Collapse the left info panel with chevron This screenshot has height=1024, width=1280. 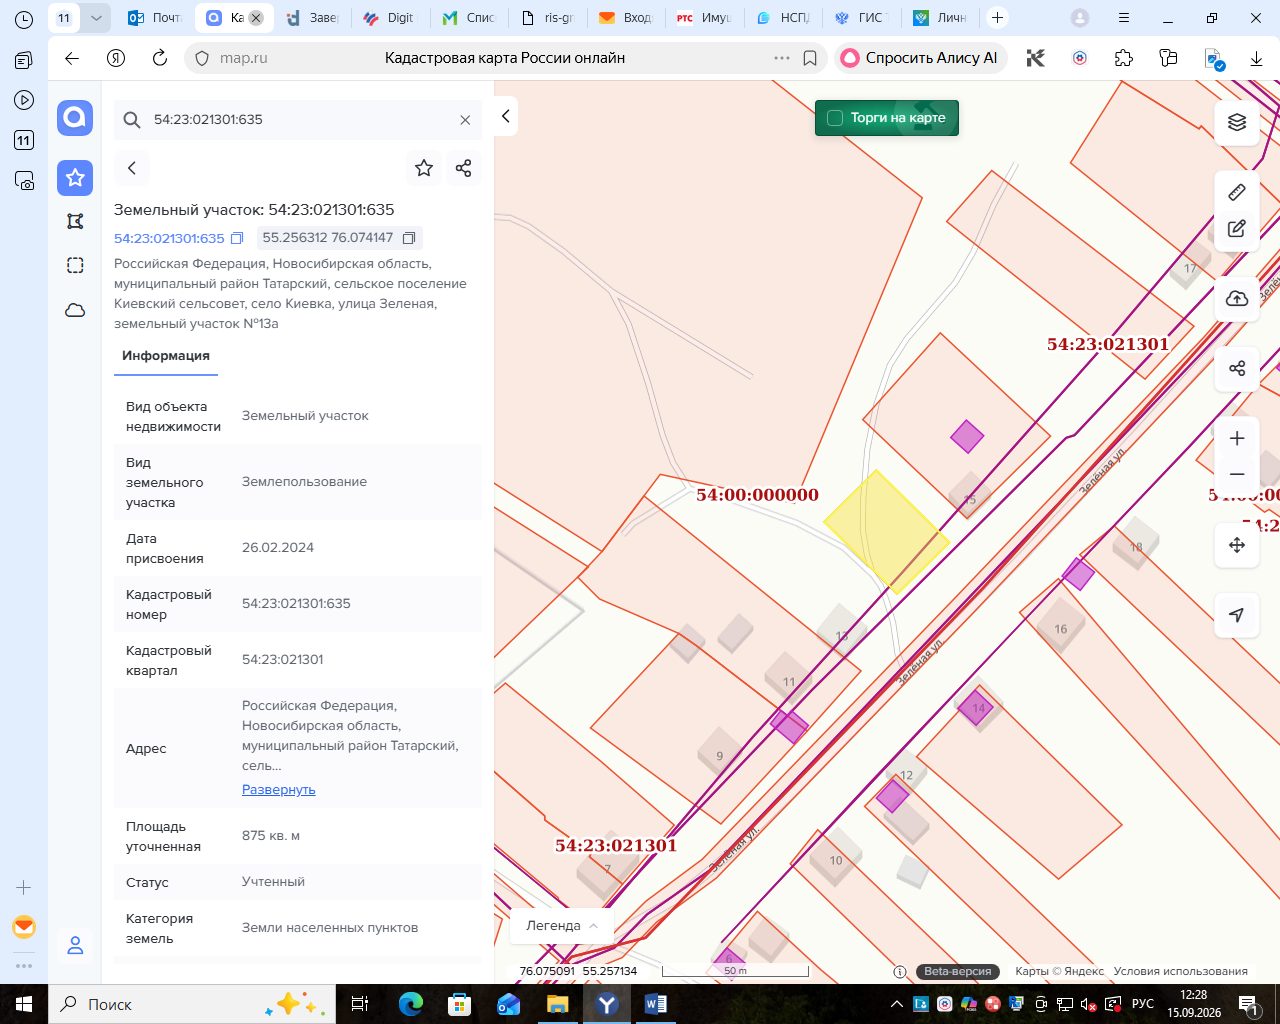point(506,117)
